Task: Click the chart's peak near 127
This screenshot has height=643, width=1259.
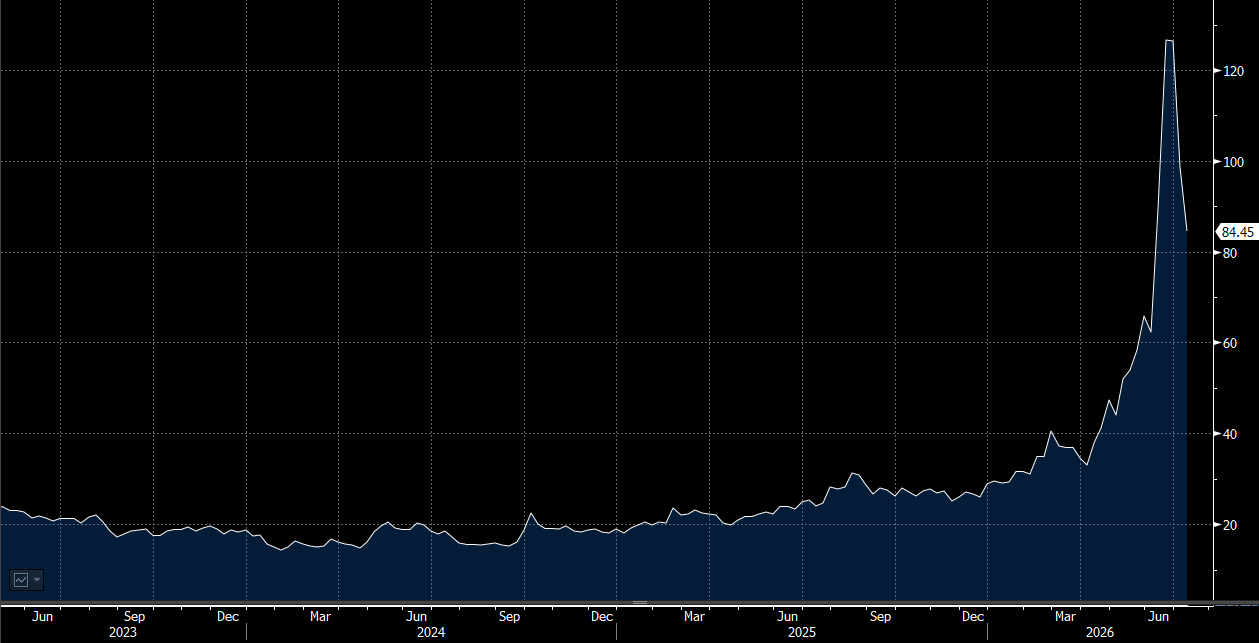Action: click(x=1169, y=40)
